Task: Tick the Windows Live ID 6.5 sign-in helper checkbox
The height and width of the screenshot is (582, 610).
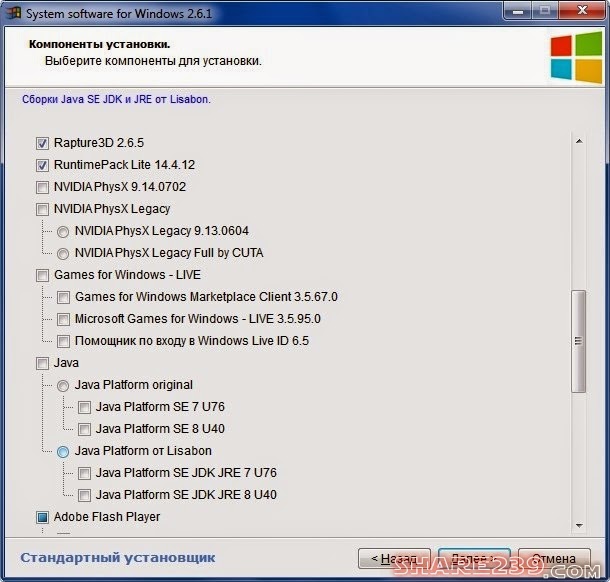Action: click(63, 342)
